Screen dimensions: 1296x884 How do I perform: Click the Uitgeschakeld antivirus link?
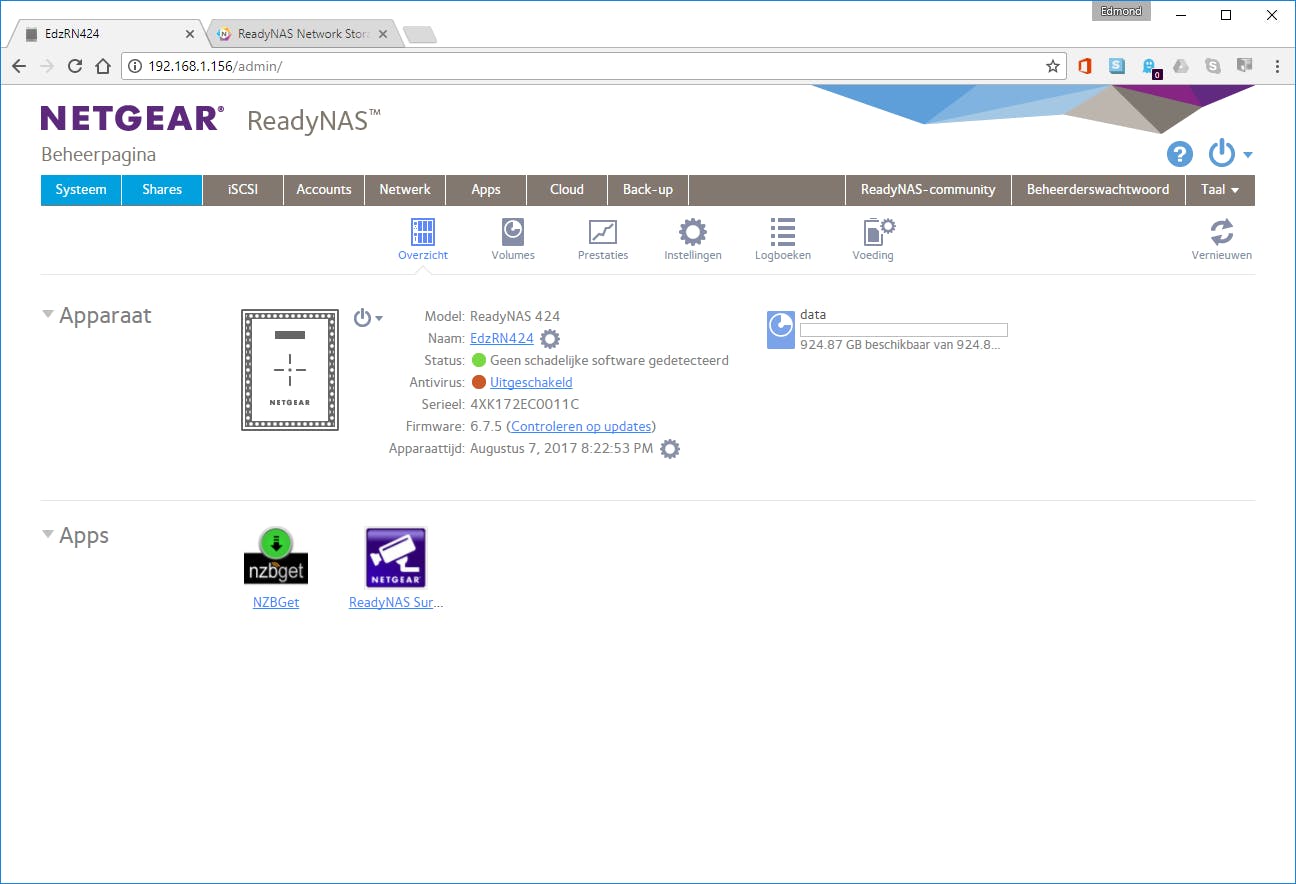531,383
